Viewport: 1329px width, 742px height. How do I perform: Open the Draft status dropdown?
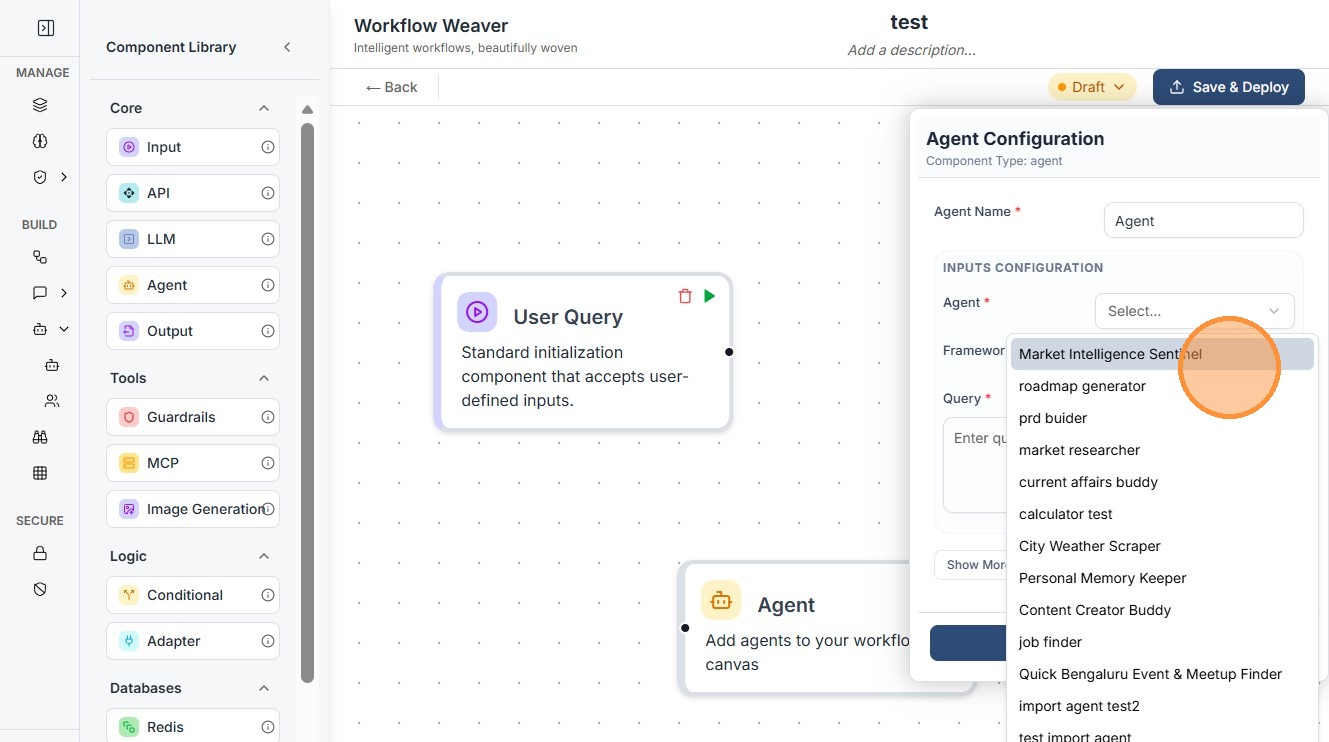(x=1092, y=87)
